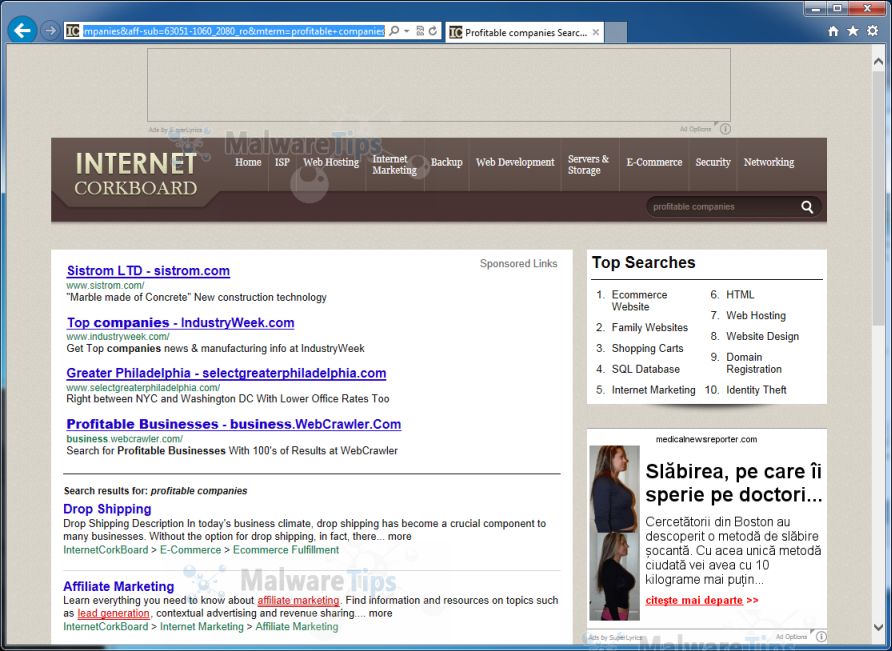Click the E-Commerce breadcrumb link
The height and width of the screenshot is (651, 892).
(190, 550)
